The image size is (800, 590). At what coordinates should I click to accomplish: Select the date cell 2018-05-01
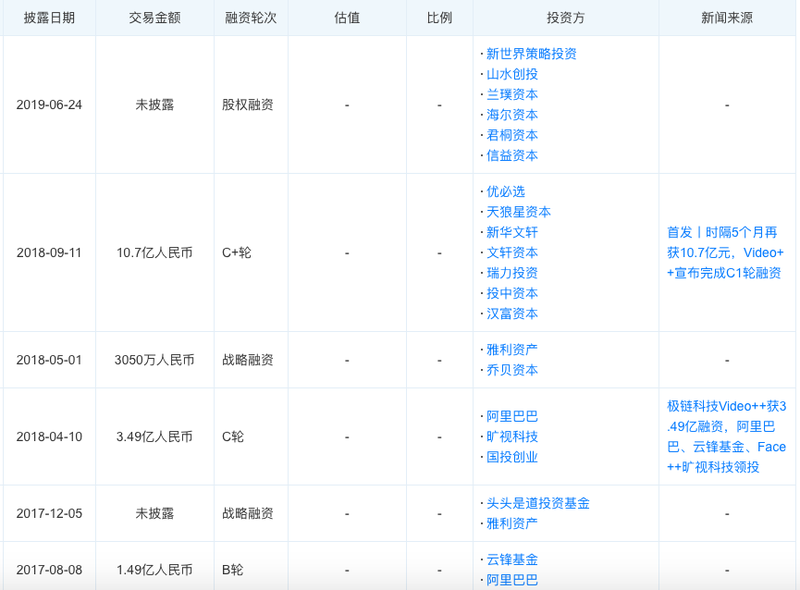click(x=49, y=360)
